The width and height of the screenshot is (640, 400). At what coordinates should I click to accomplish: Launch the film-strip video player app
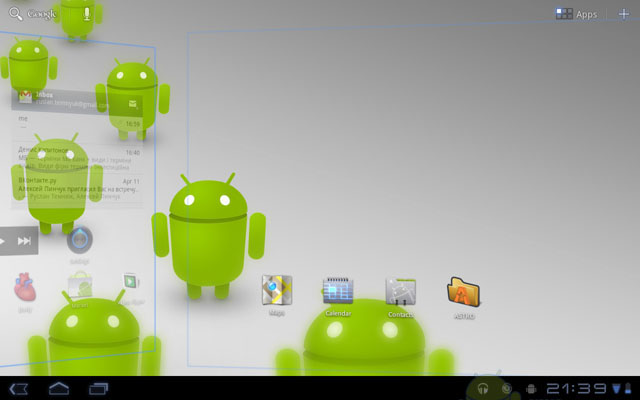pyautogui.click(x=131, y=282)
